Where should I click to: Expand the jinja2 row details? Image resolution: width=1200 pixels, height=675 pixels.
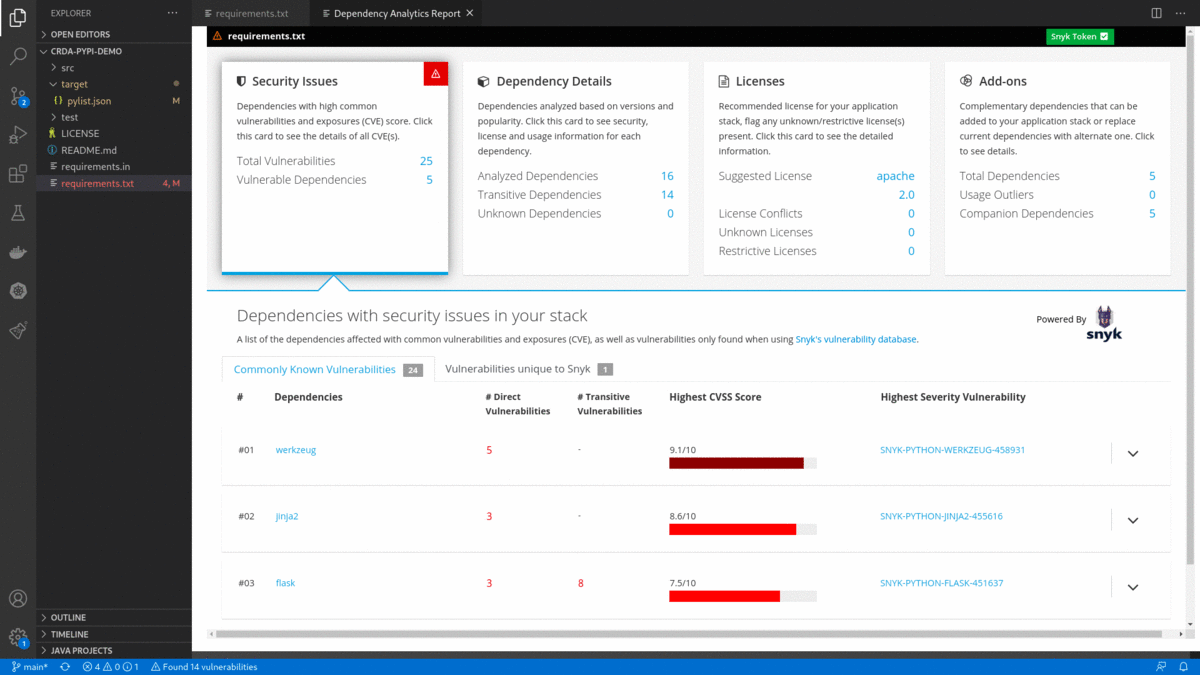pyautogui.click(x=1133, y=520)
